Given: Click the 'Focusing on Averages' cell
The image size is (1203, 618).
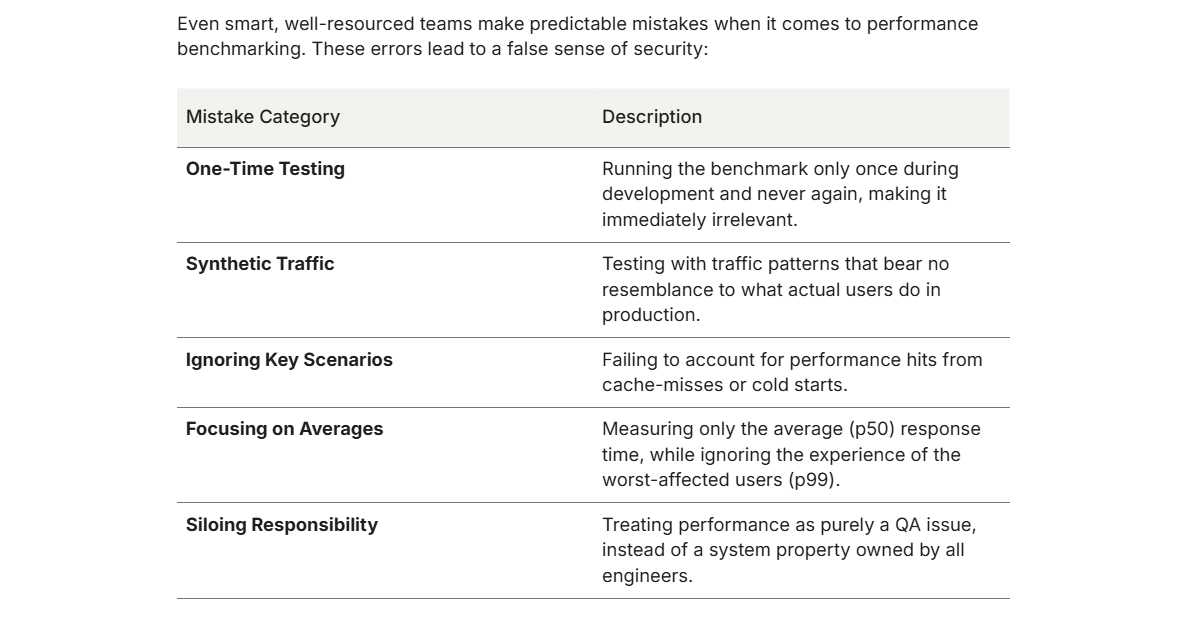Looking at the screenshot, I should (284, 429).
